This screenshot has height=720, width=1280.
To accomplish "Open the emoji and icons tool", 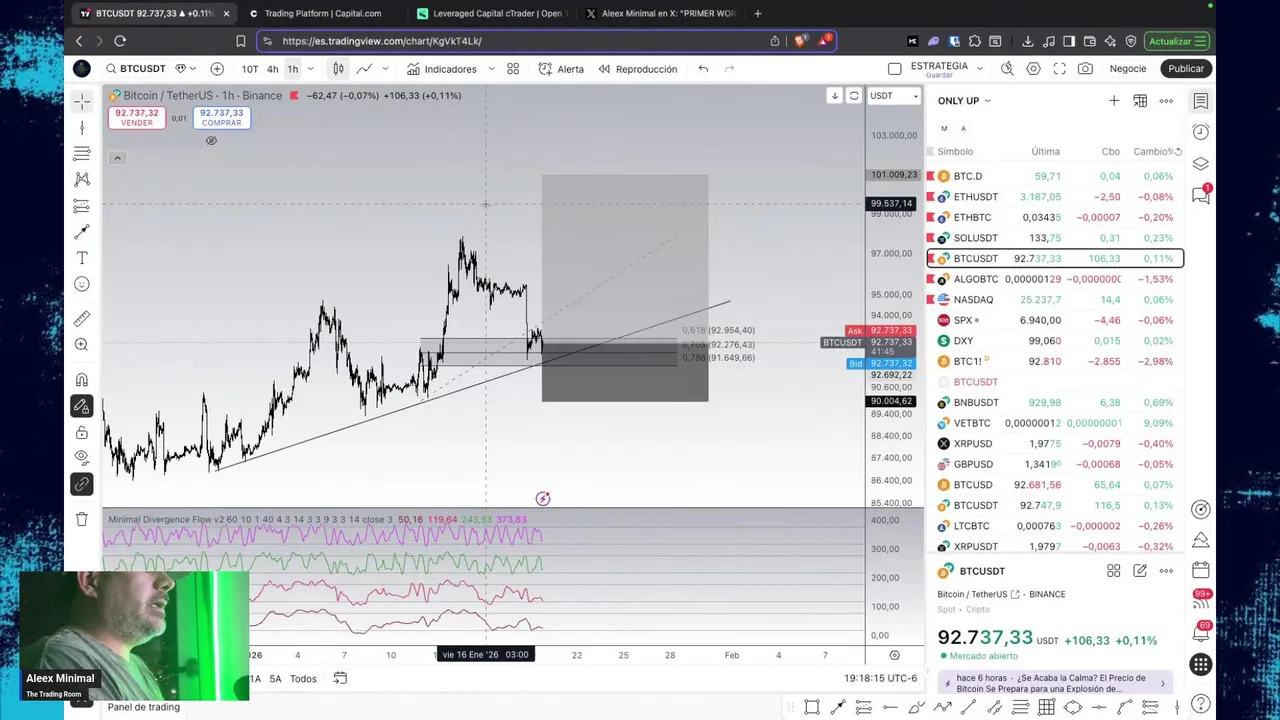I will point(82,284).
